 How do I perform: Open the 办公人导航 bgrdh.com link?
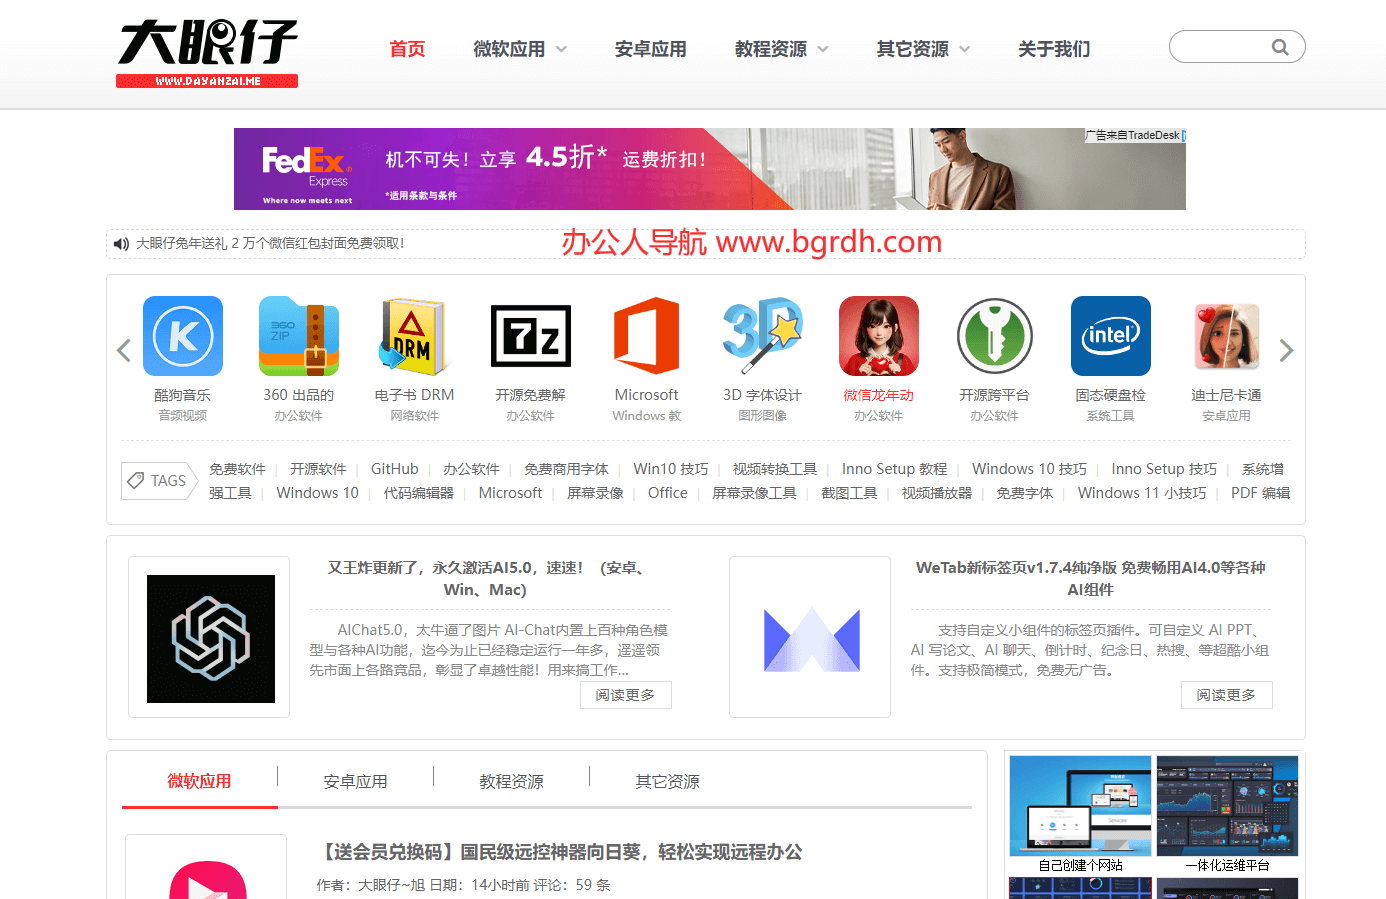coord(751,242)
